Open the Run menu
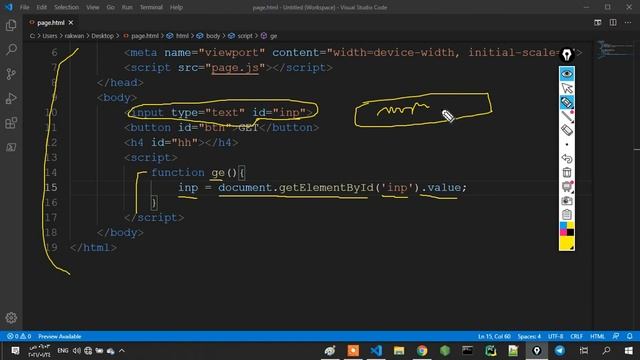The width and height of the screenshot is (640, 360). (127, 7)
